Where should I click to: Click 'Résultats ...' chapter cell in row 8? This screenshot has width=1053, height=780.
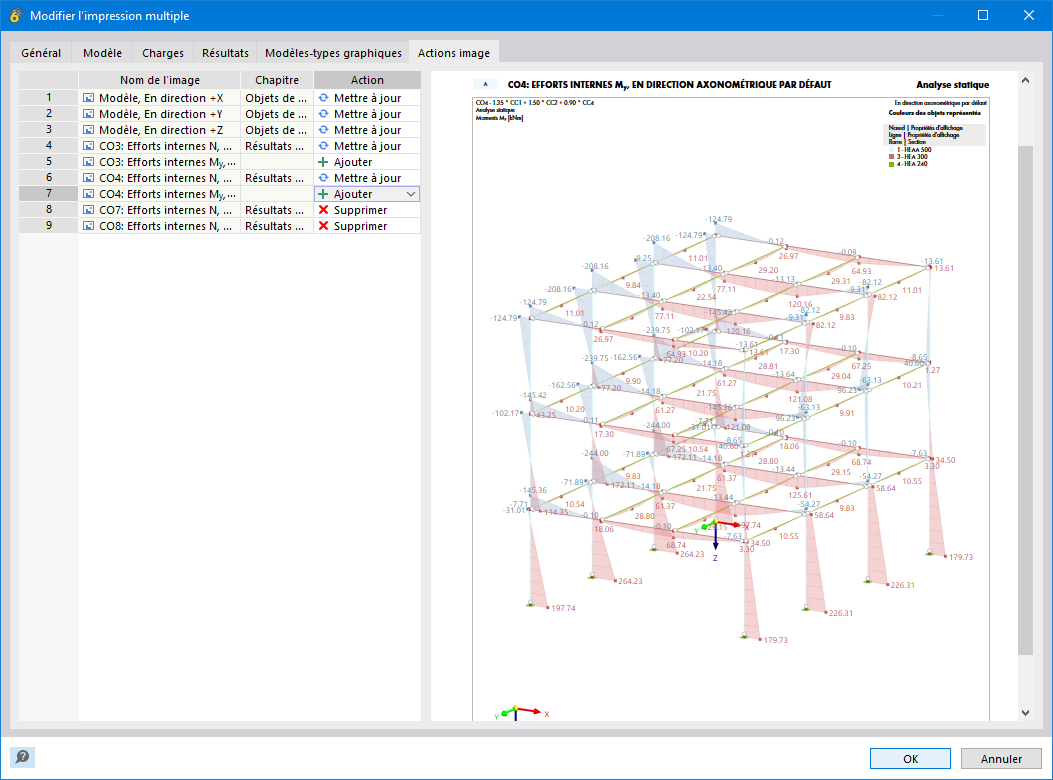[277, 210]
